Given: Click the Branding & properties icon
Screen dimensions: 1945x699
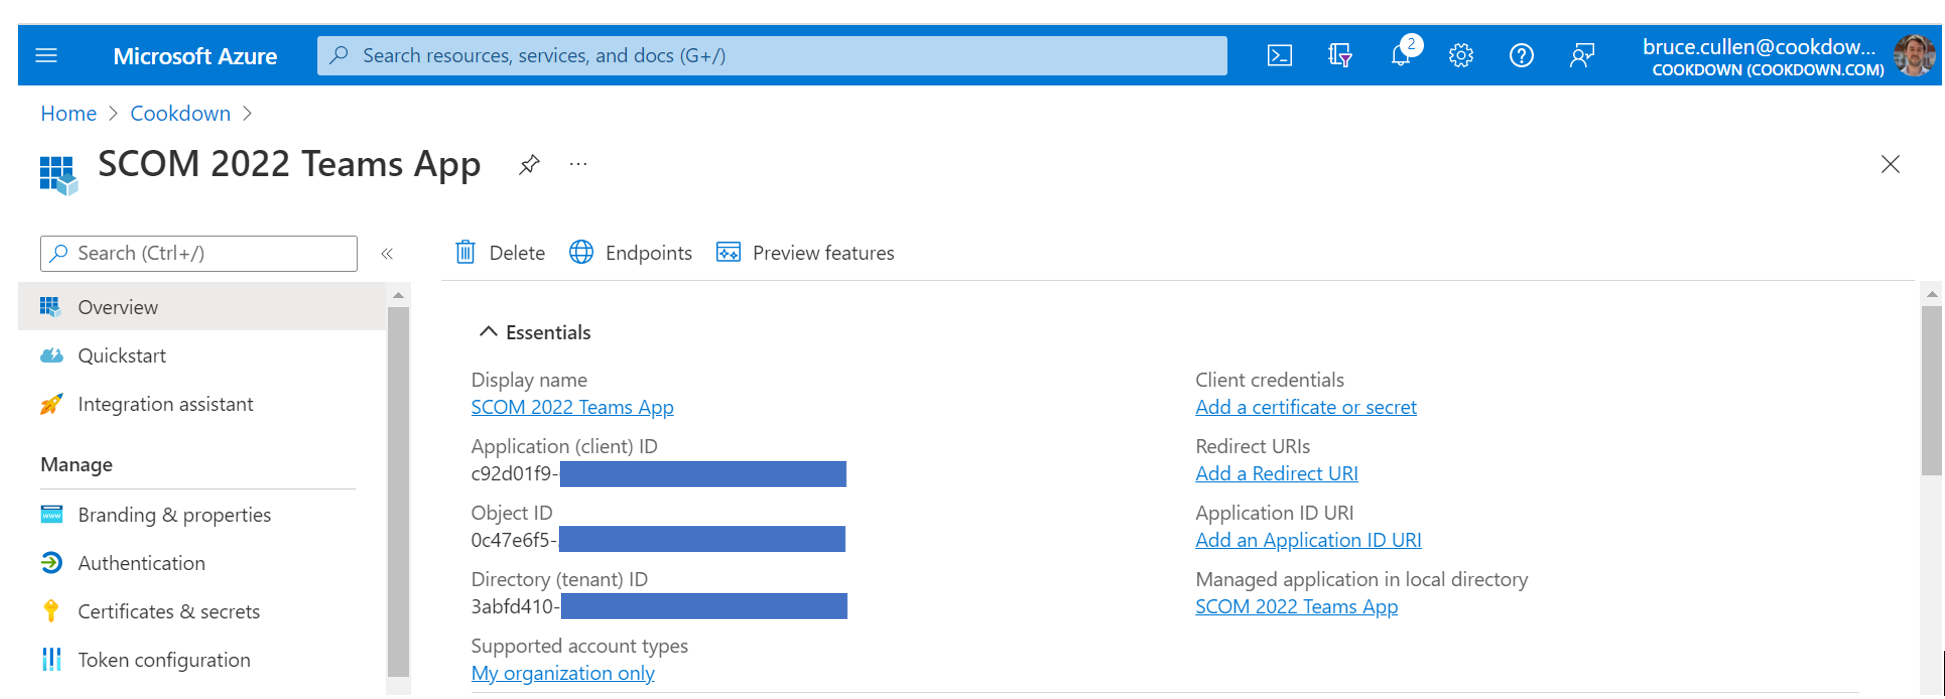Looking at the screenshot, I should (51, 514).
